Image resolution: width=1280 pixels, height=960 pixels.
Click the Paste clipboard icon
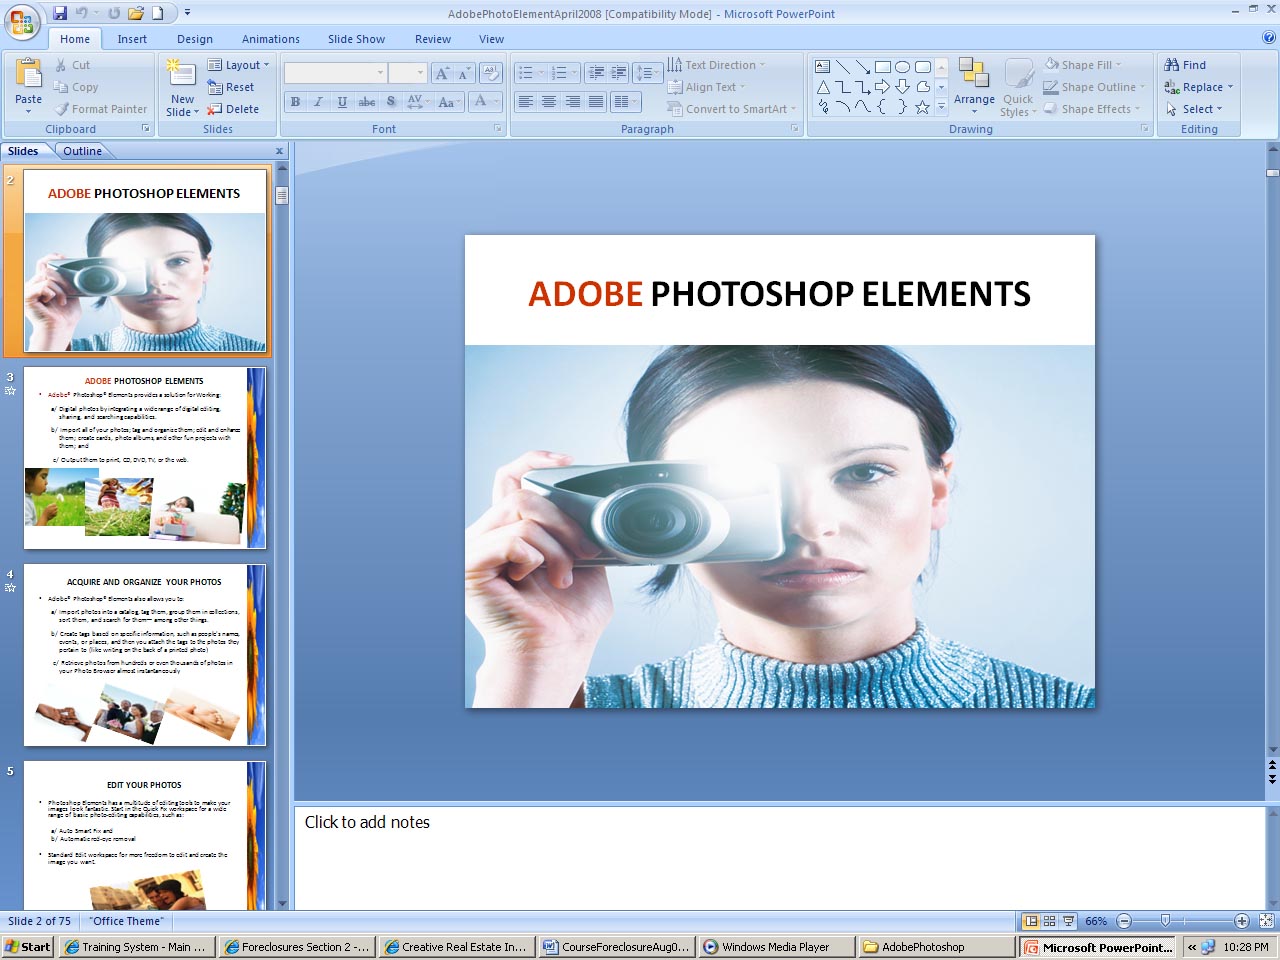(x=28, y=74)
